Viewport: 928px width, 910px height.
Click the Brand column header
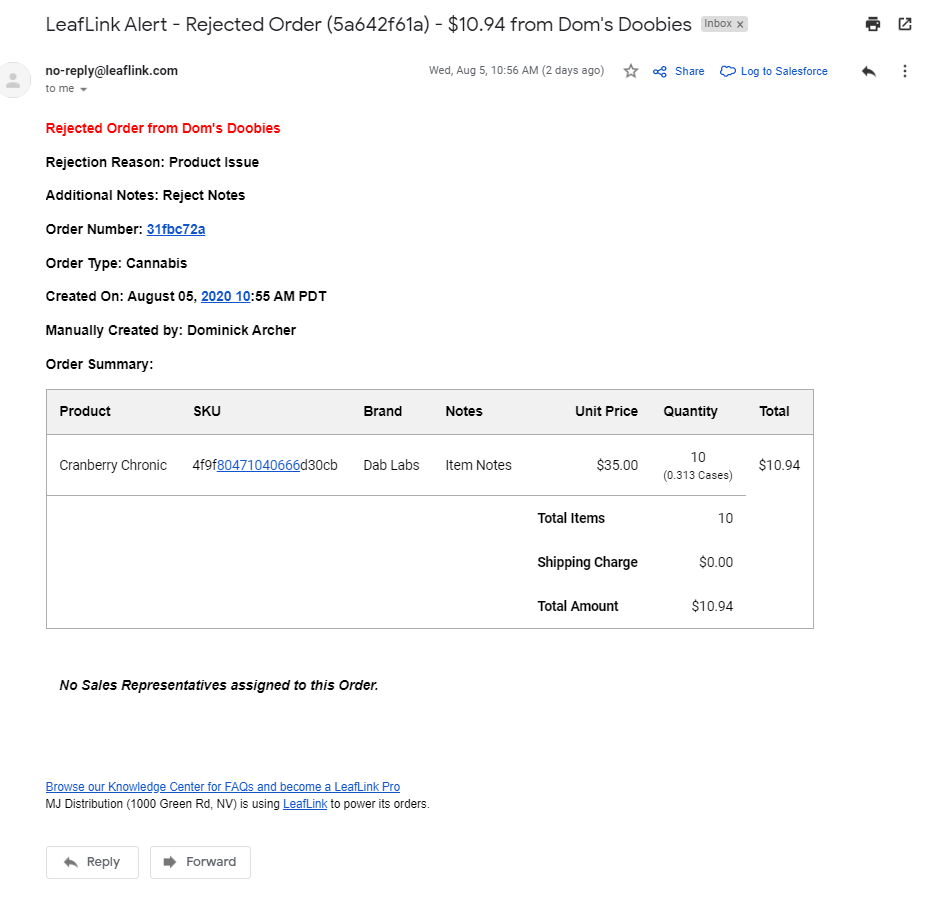(382, 411)
